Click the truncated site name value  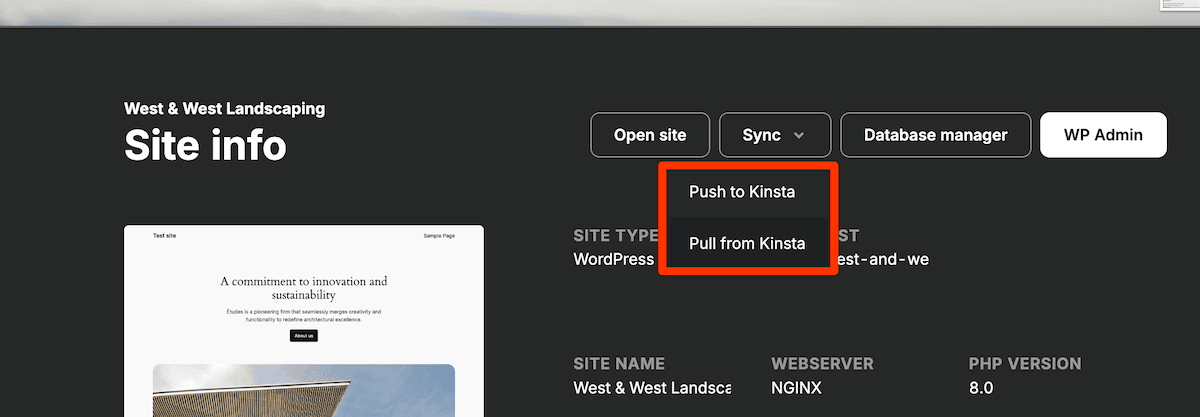[x=651, y=388]
